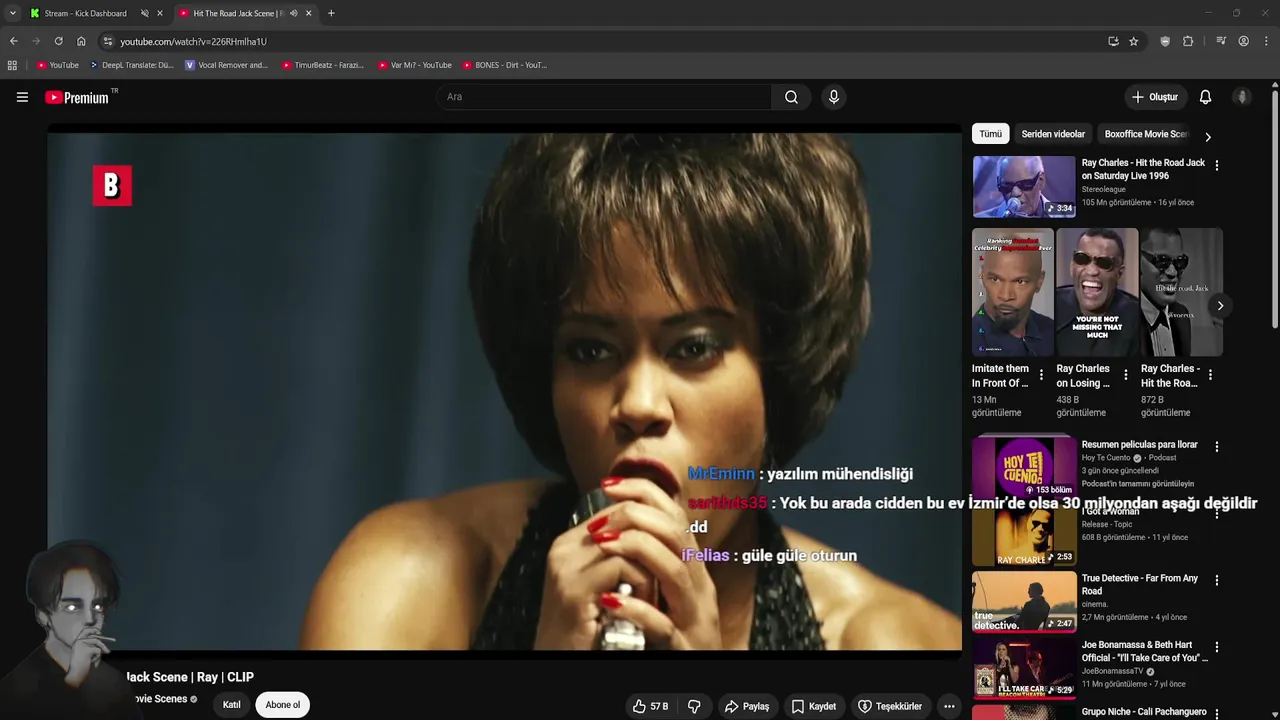Open a new browser tab
Screen dimensions: 1280x720
[331, 13]
